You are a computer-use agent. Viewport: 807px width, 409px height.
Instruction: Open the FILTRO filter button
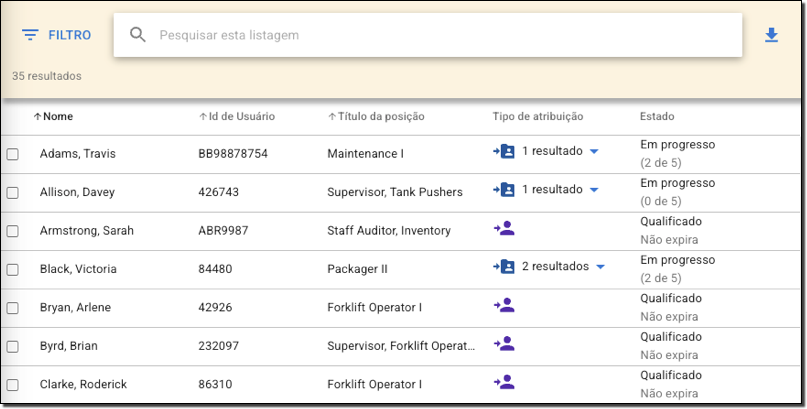point(56,35)
